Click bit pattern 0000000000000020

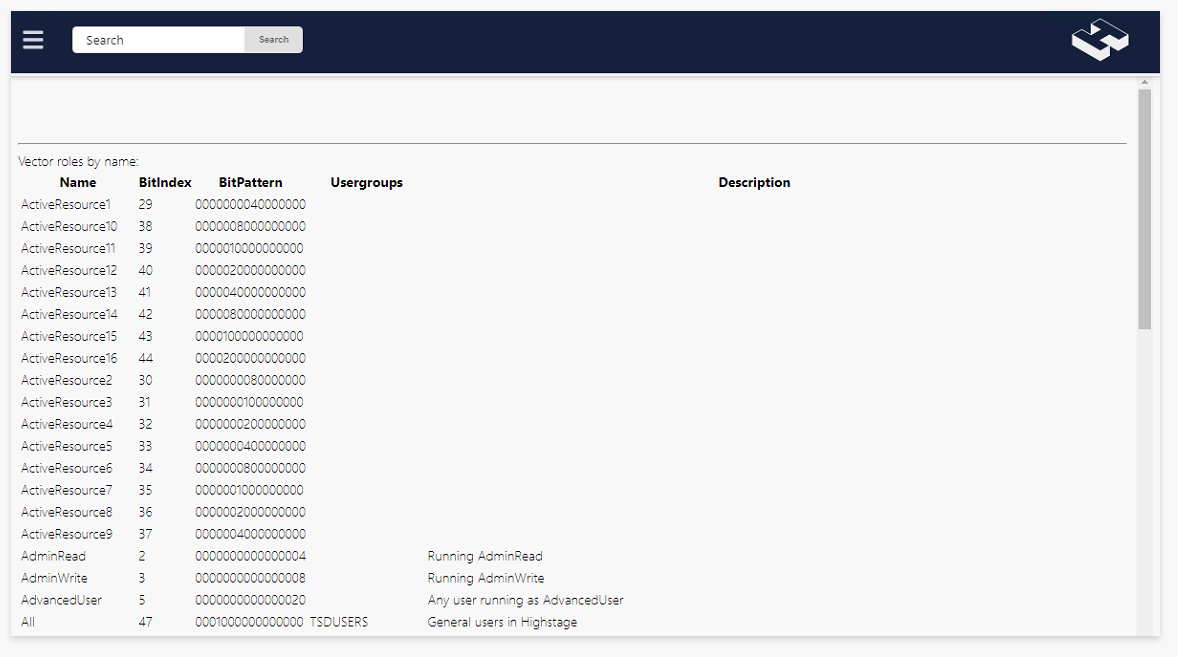(251, 600)
